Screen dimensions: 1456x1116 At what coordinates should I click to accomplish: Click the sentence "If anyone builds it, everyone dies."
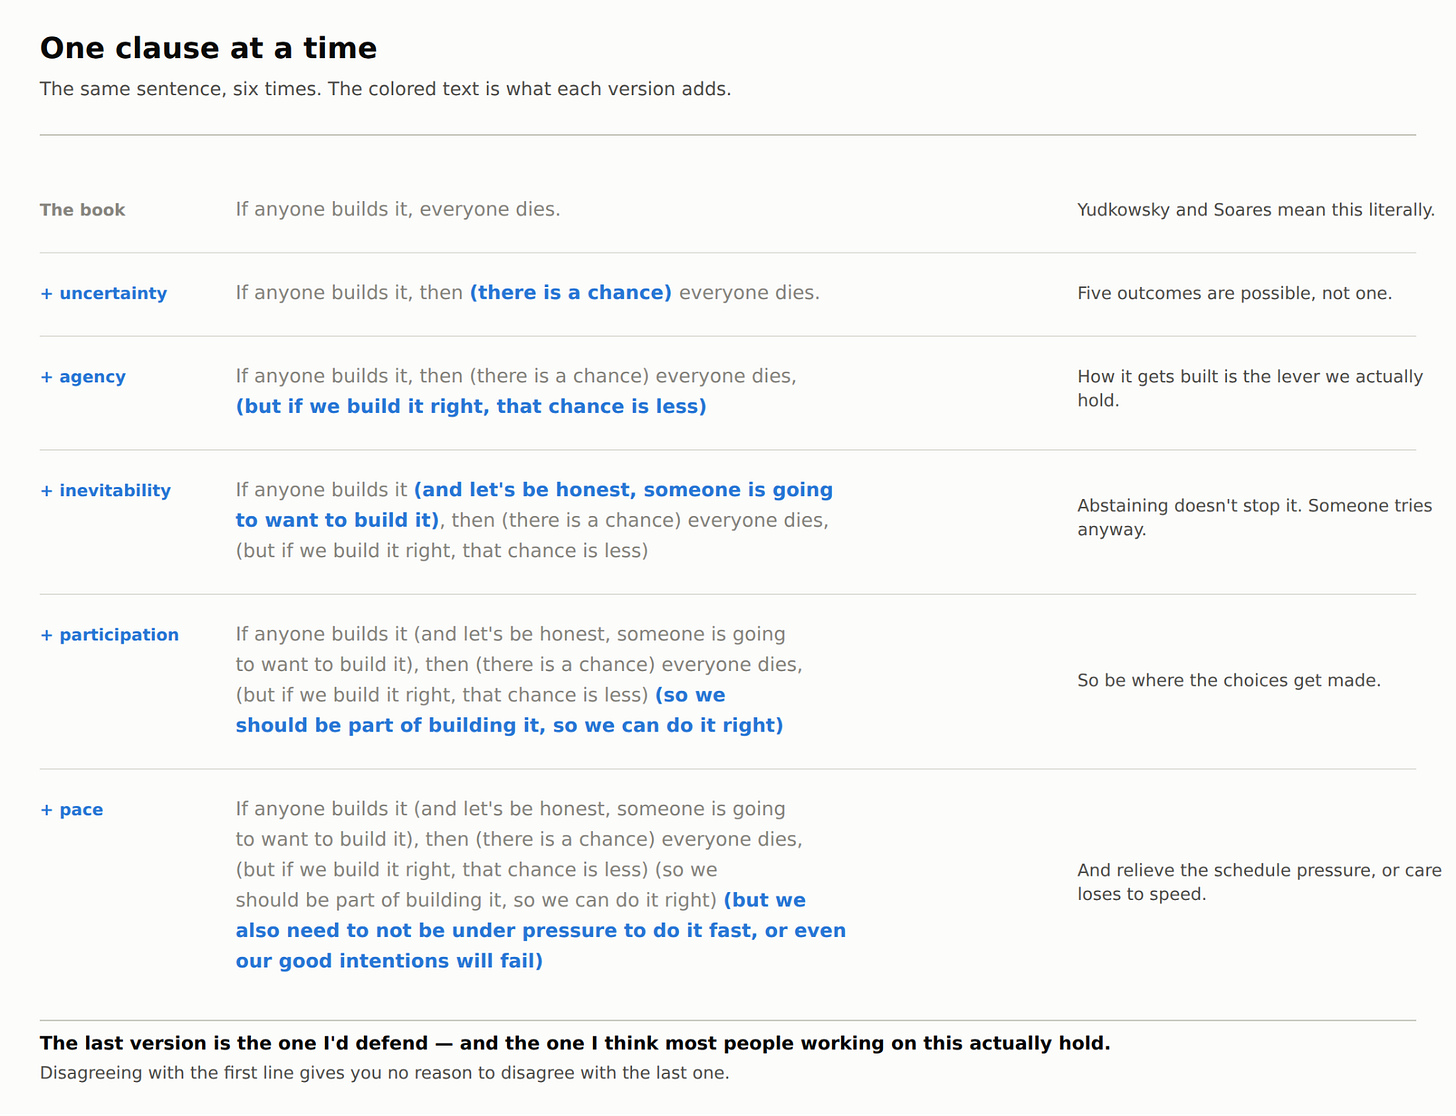(398, 209)
